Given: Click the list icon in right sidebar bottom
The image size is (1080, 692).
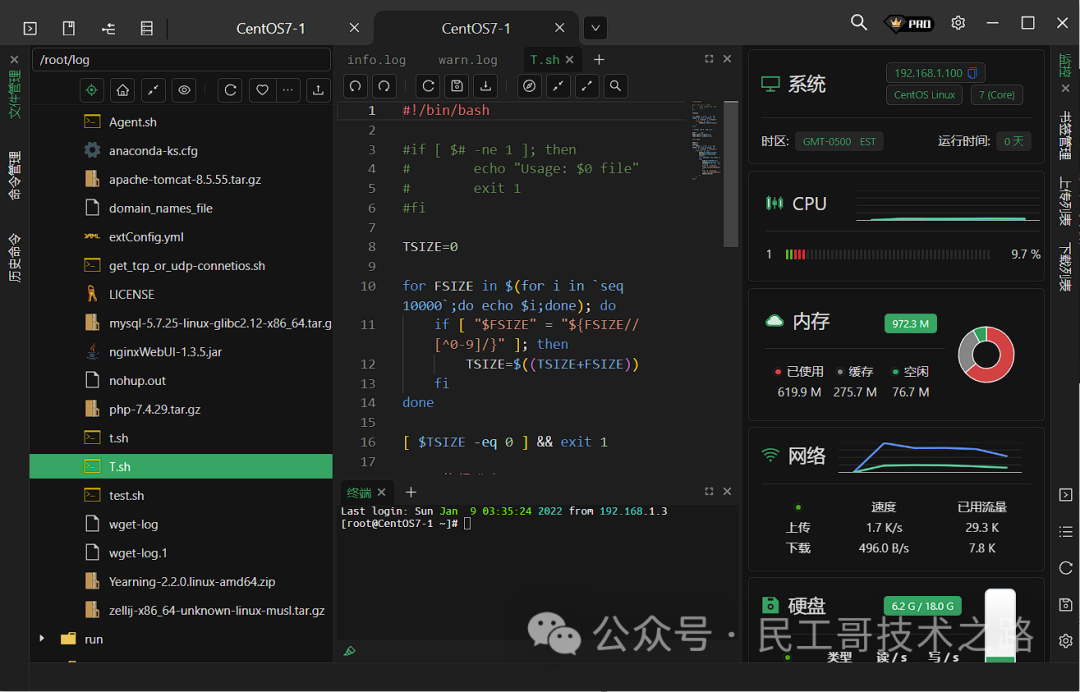Looking at the screenshot, I should 1066,532.
